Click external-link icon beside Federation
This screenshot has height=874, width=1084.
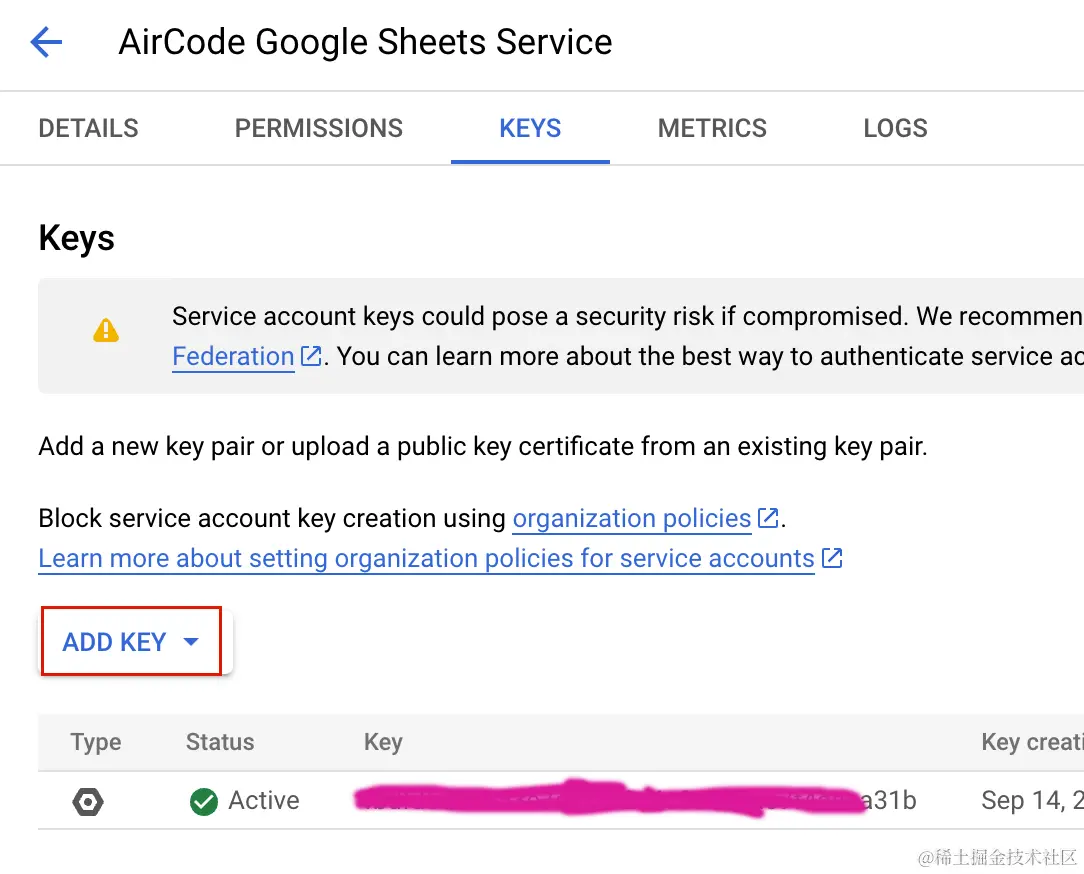312,357
